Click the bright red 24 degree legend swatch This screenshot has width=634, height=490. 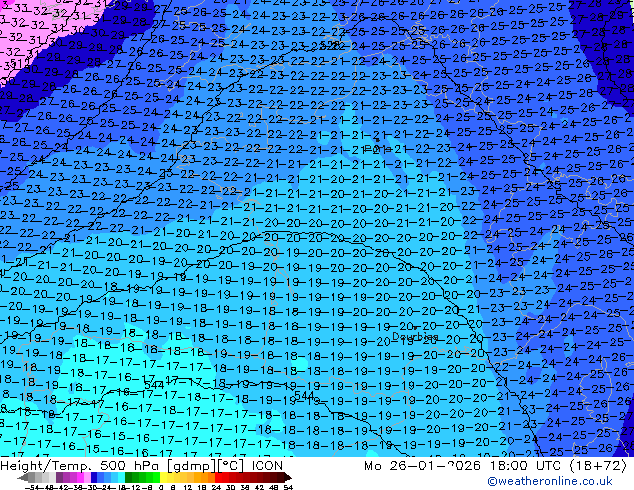tap(218, 477)
